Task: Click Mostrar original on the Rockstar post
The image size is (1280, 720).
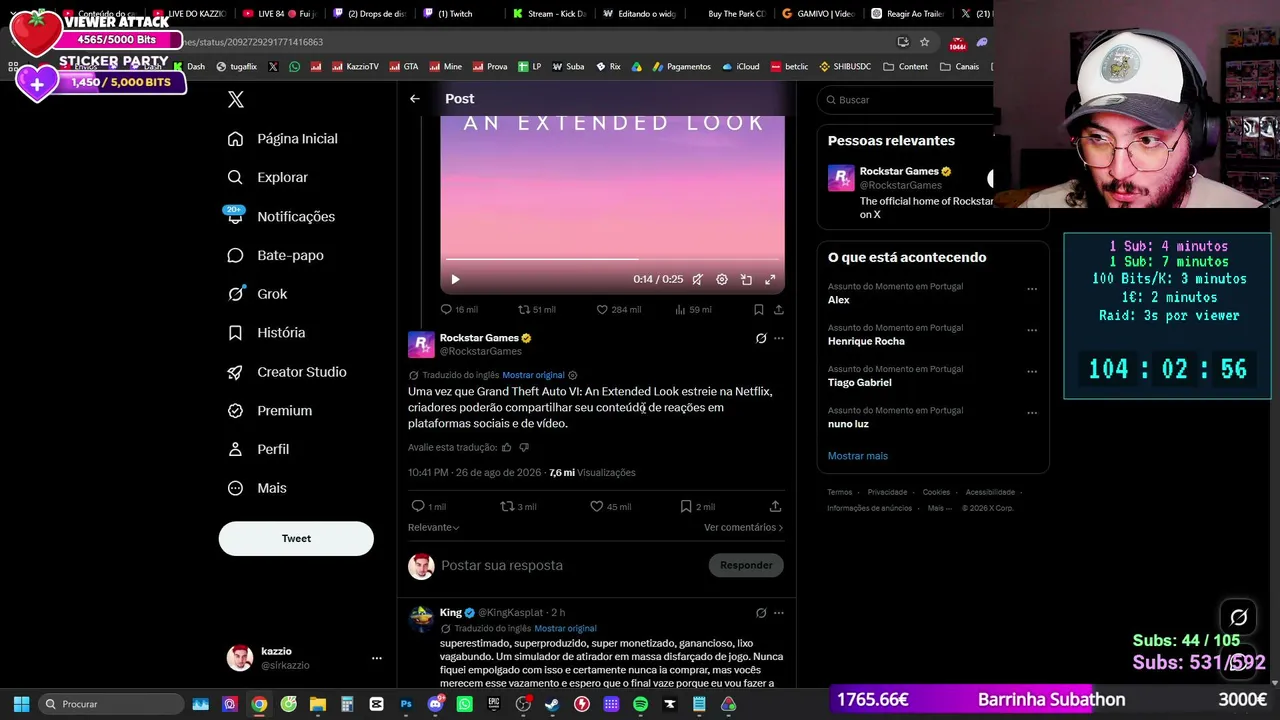Action: click(x=533, y=375)
